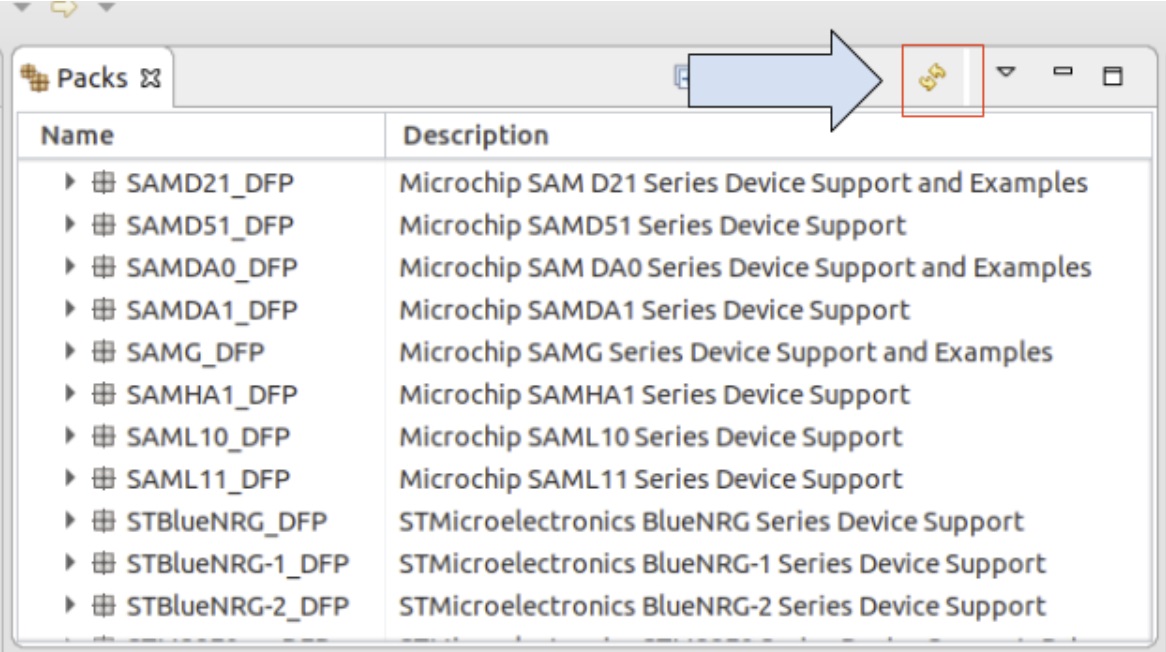Image resolution: width=1166 pixels, height=652 pixels.
Task: Expand the STBlueNRG-1_DFP tree node
Action: 69,563
